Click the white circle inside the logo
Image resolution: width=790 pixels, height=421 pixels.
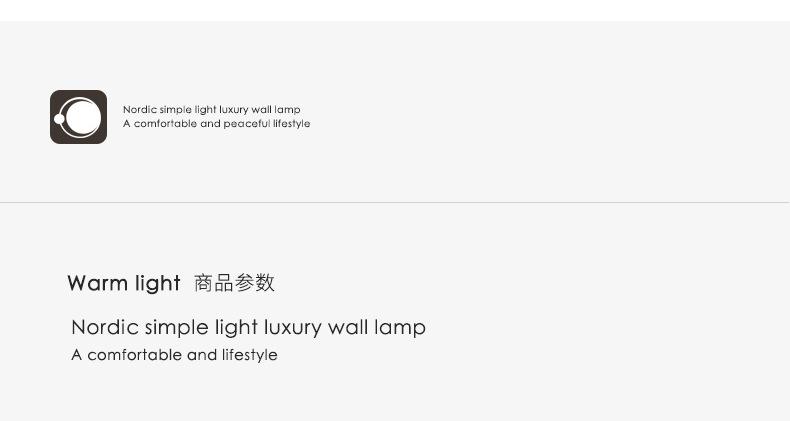84,118
